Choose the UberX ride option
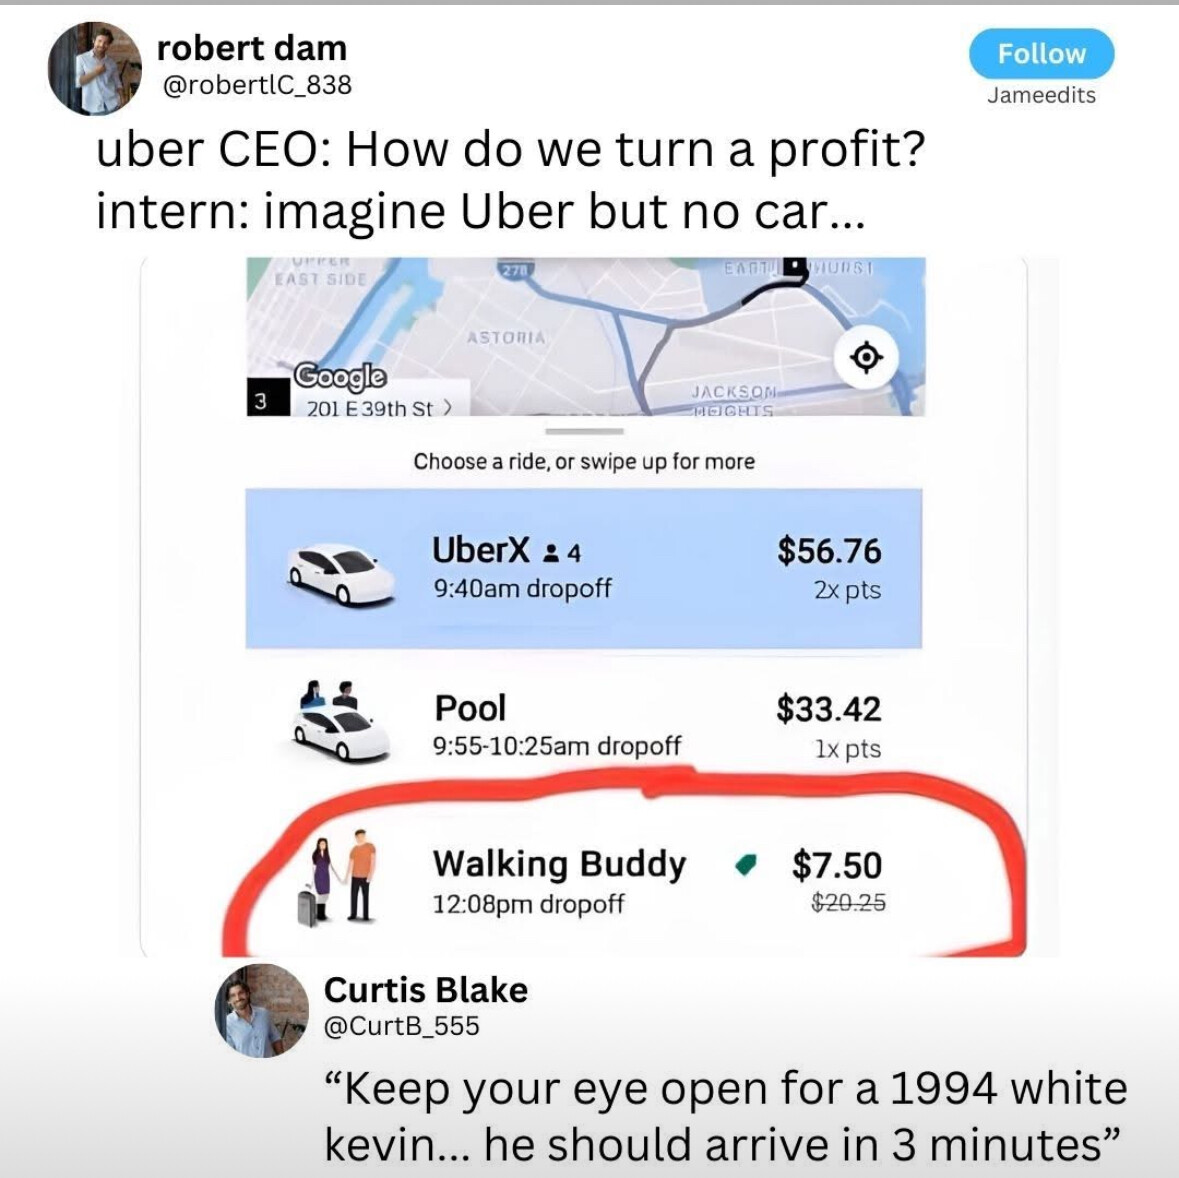Screen dimensions: 1179x1178 tap(583, 568)
